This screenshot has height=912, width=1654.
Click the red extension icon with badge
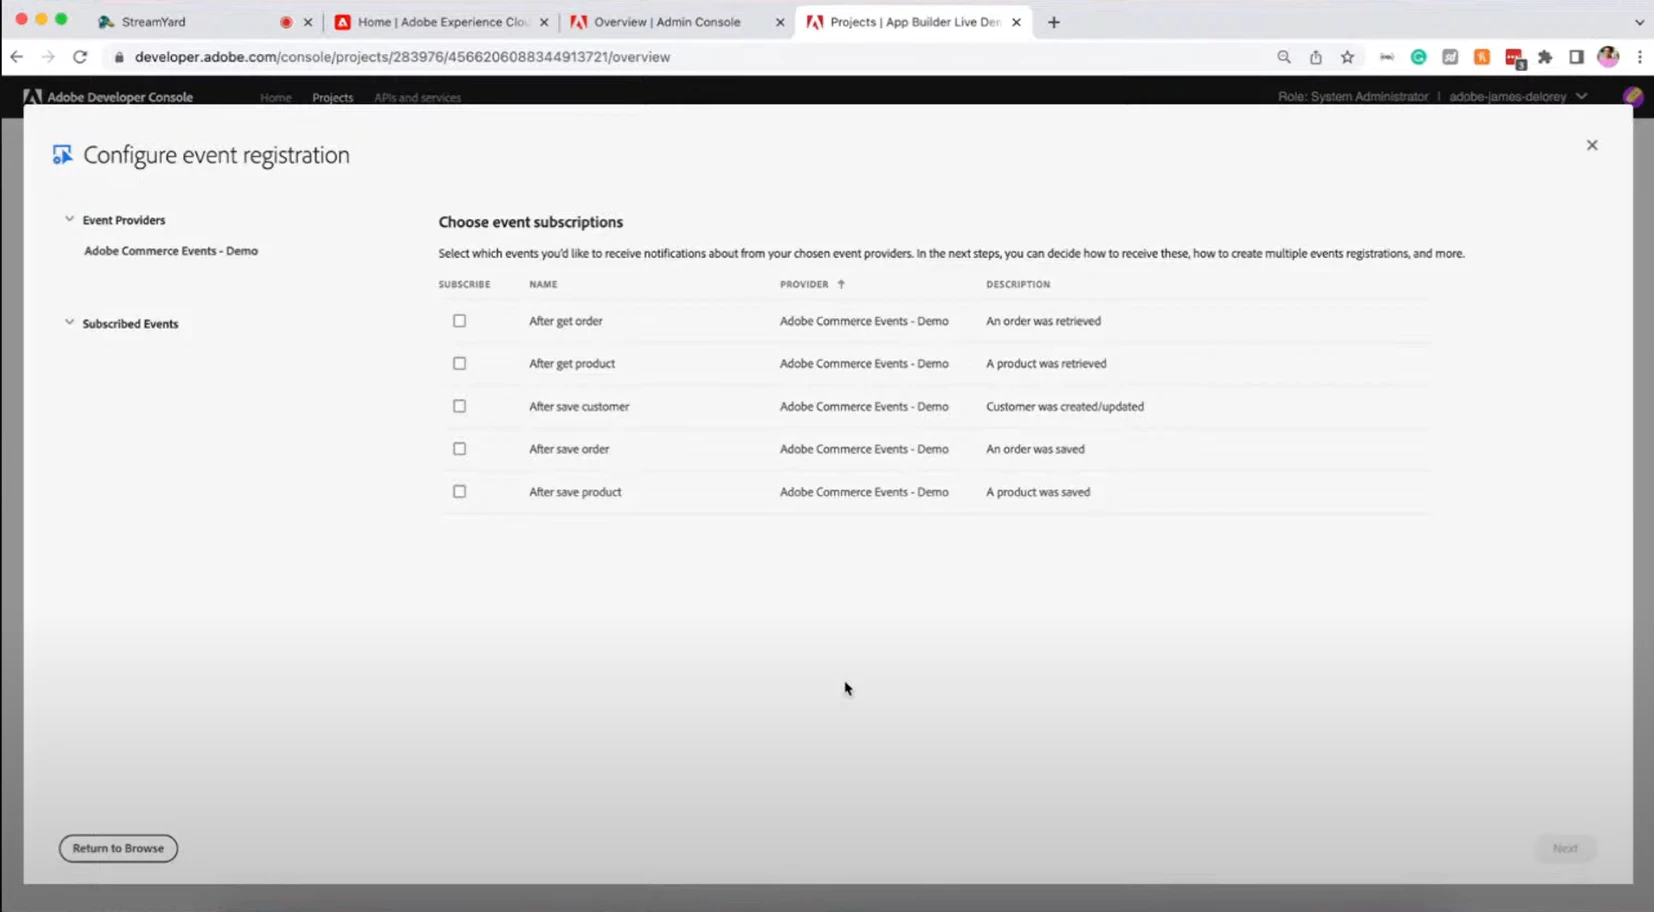click(x=1515, y=58)
